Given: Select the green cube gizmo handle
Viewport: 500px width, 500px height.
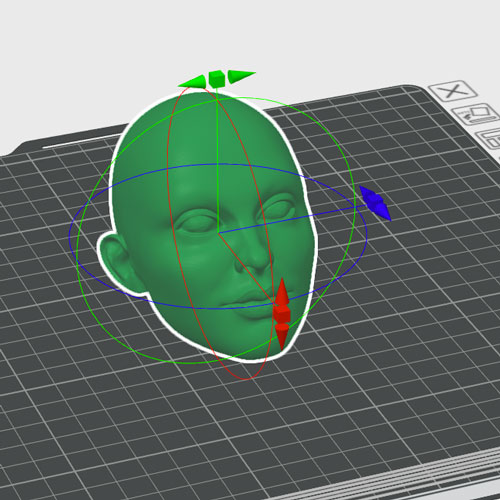Looking at the screenshot, I should click(216, 79).
